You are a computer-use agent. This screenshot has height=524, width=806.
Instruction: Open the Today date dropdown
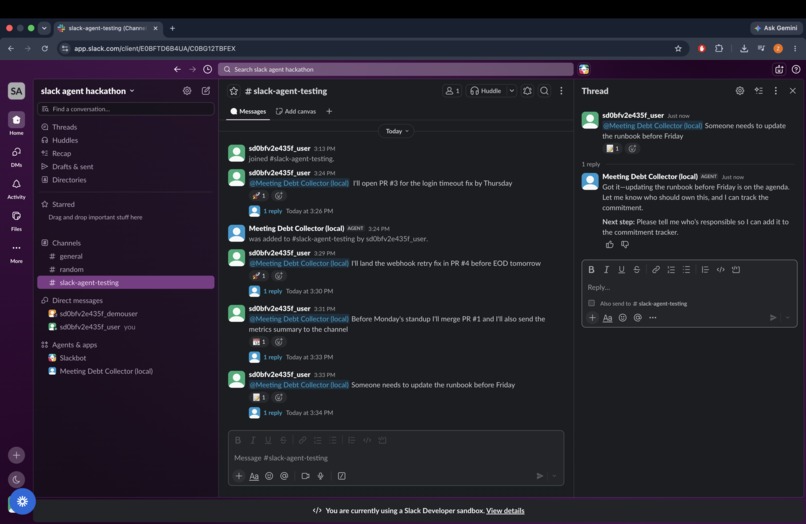tap(396, 131)
